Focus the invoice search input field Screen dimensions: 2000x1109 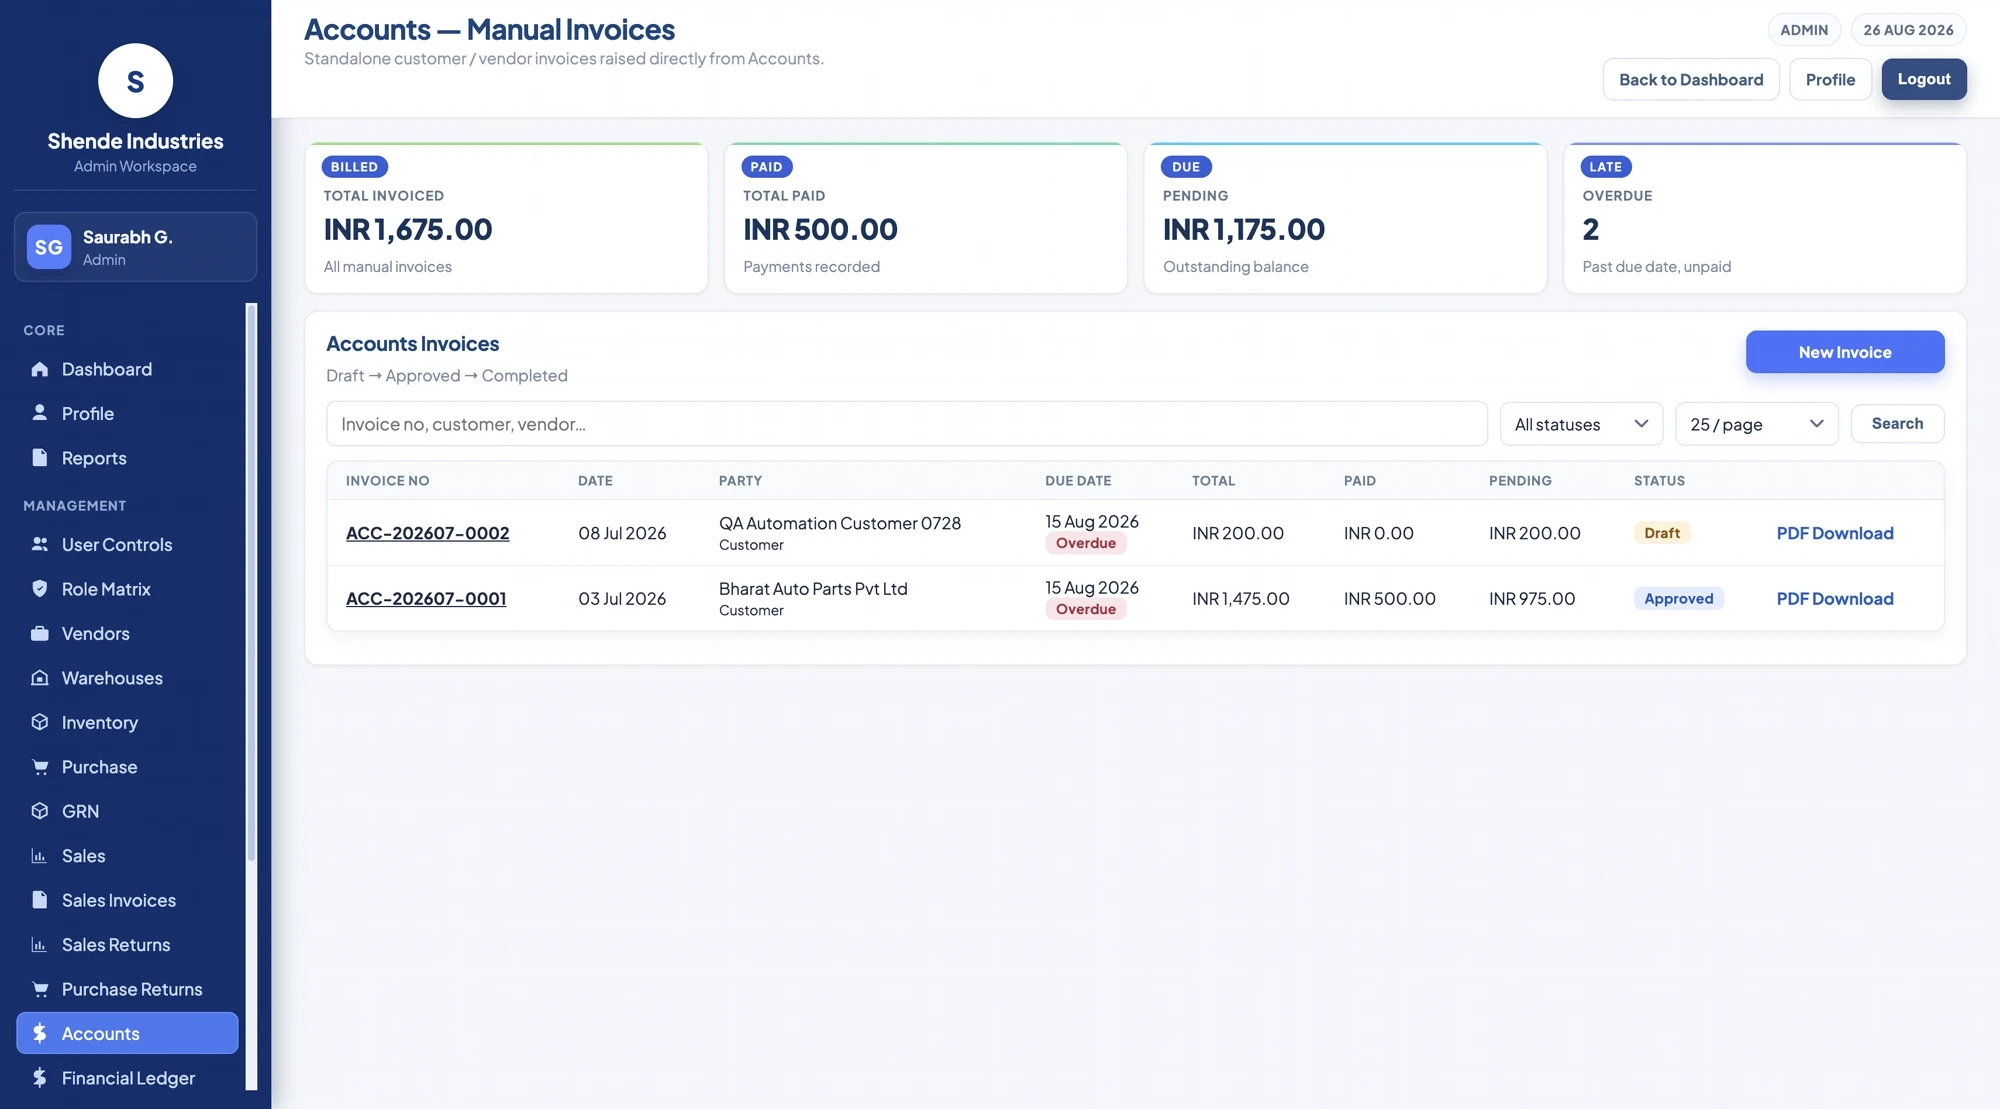tap(906, 424)
